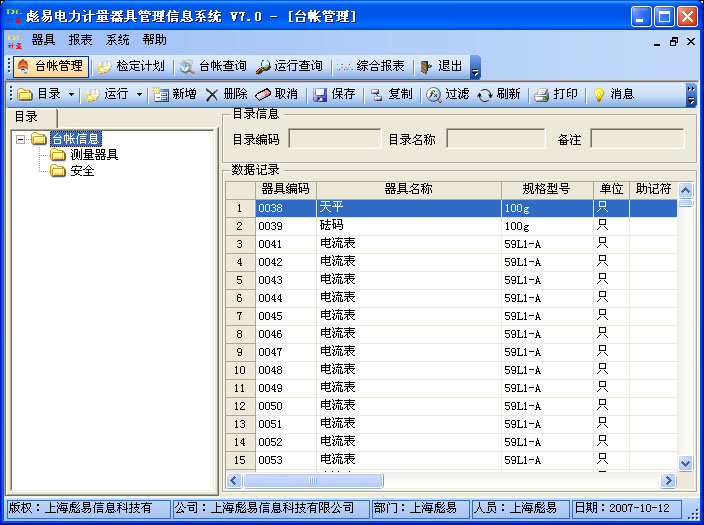Expand the 运行 toolbar dropdown arrow

pyautogui.click(x=139, y=94)
